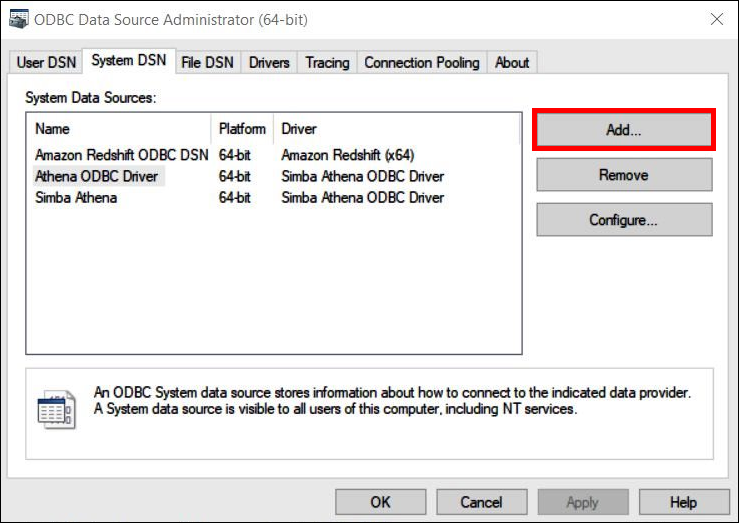Select Amazon Redshift ODBC DSN entry
The height and width of the screenshot is (523, 739).
tap(121, 155)
